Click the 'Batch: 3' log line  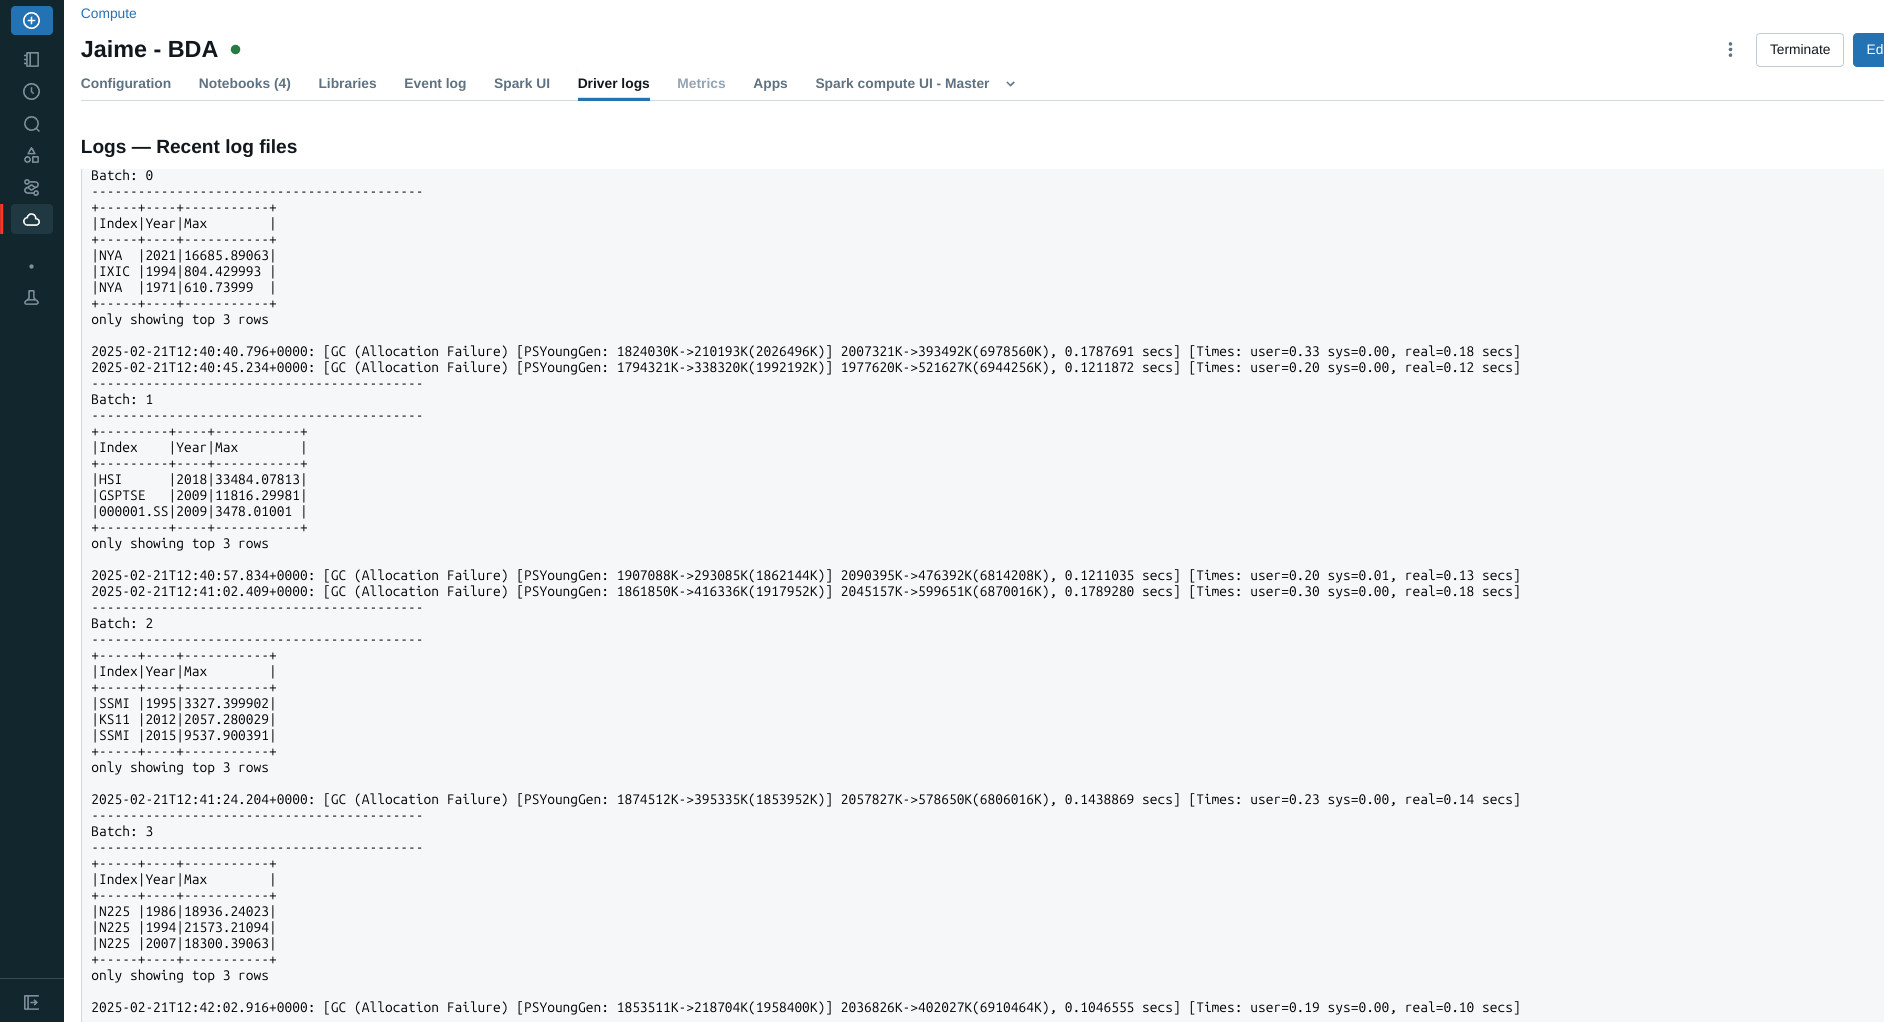(122, 832)
